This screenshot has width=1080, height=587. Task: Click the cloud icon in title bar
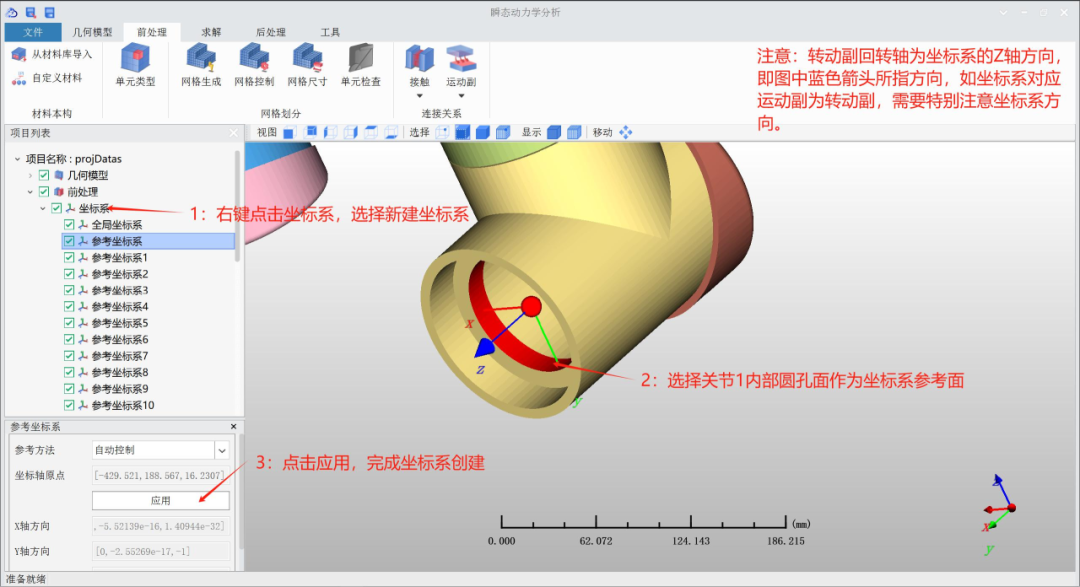pos(12,12)
